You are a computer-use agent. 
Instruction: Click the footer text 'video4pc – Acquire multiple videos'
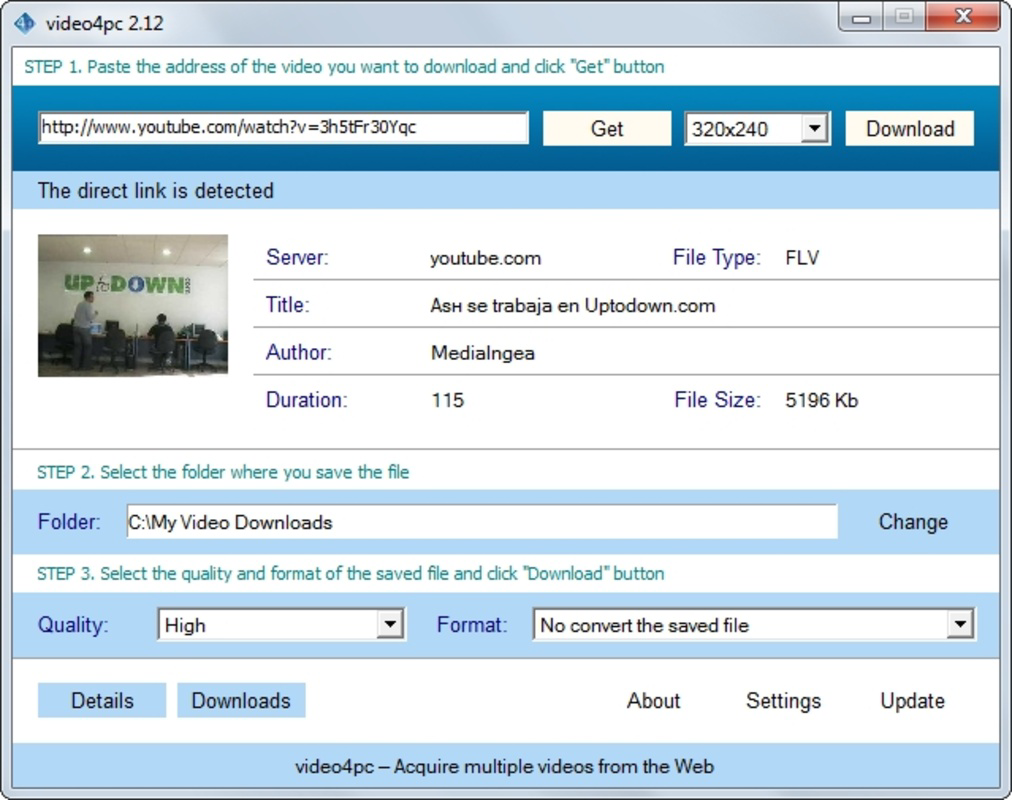point(505,766)
